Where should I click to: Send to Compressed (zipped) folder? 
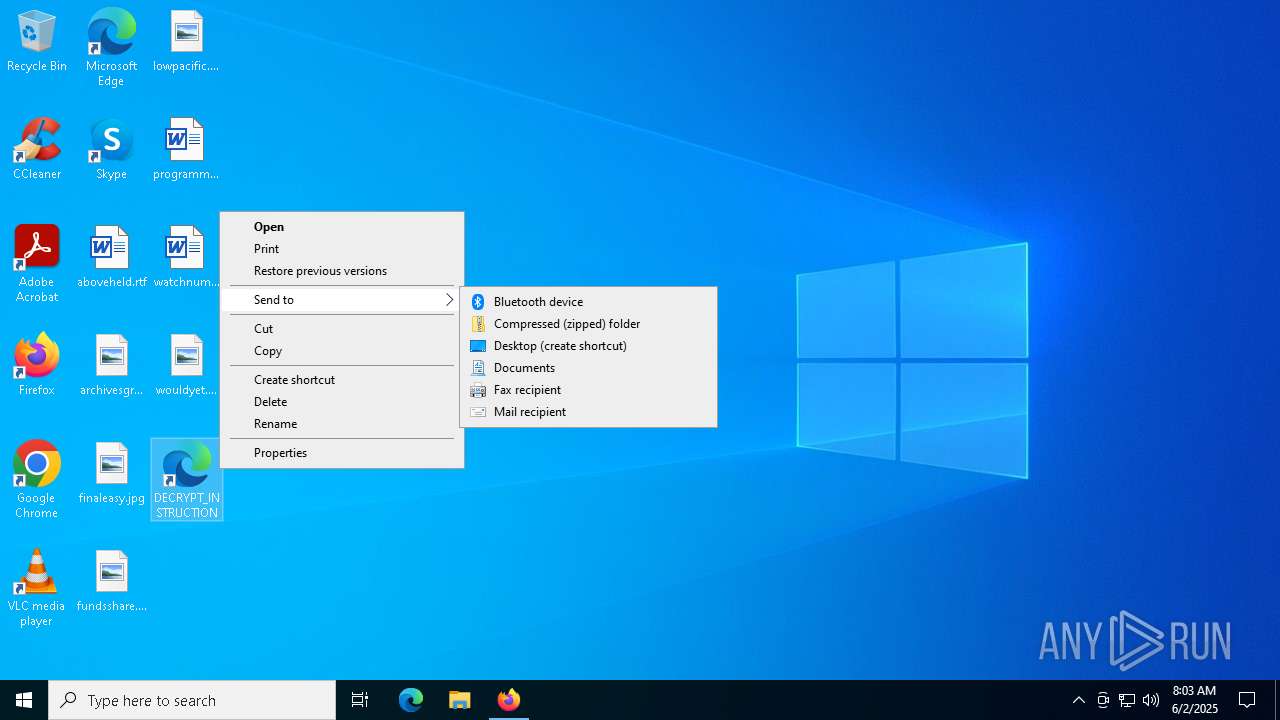click(x=588, y=324)
